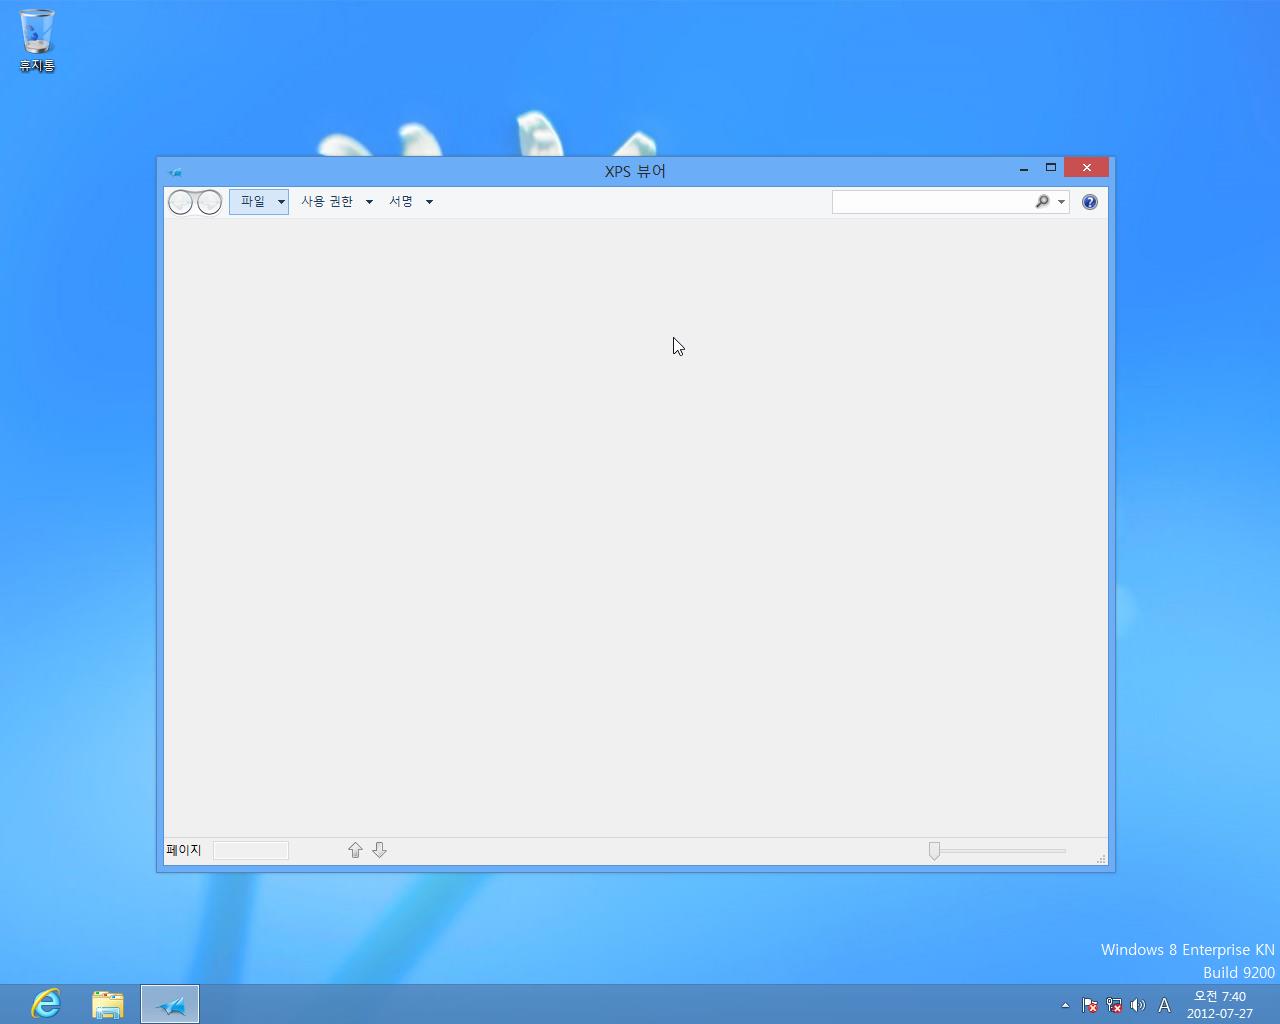Open the 파일 menu
Image resolution: width=1280 pixels, height=1024 pixels.
tap(259, 202)
